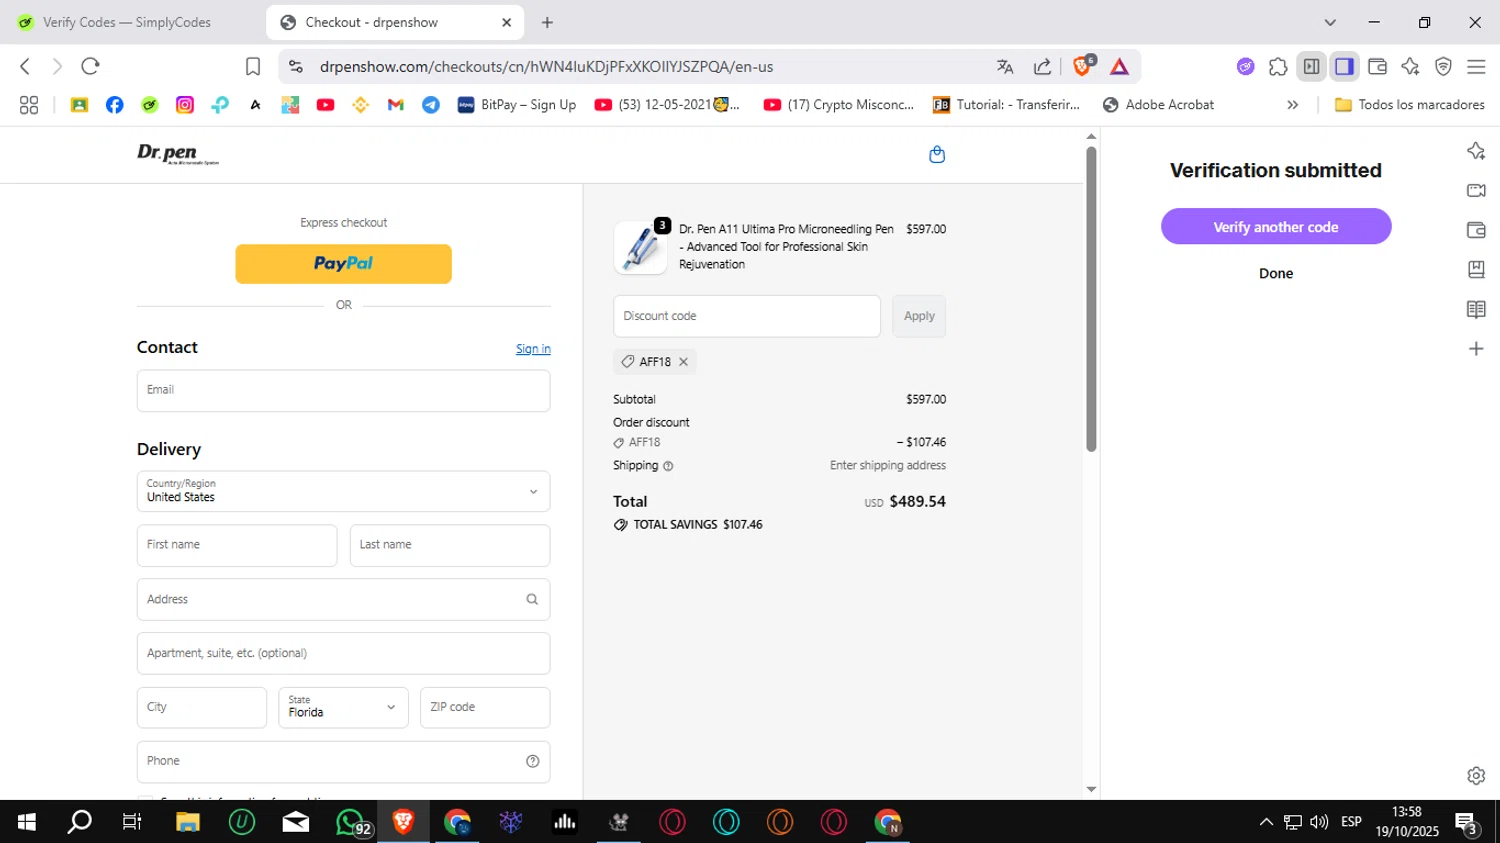Open shipping info help icon

click(668, 466)
